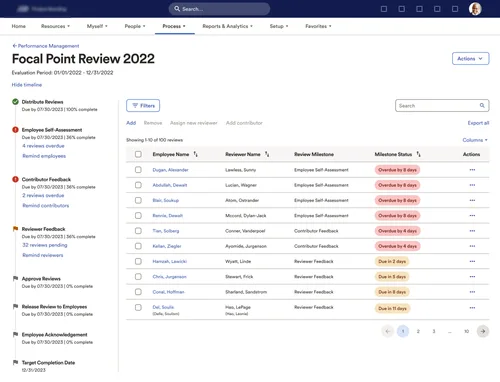Viewport: 500px width, 382px height.
Task: Open 4 reviews overdue link
Action: 43,146
